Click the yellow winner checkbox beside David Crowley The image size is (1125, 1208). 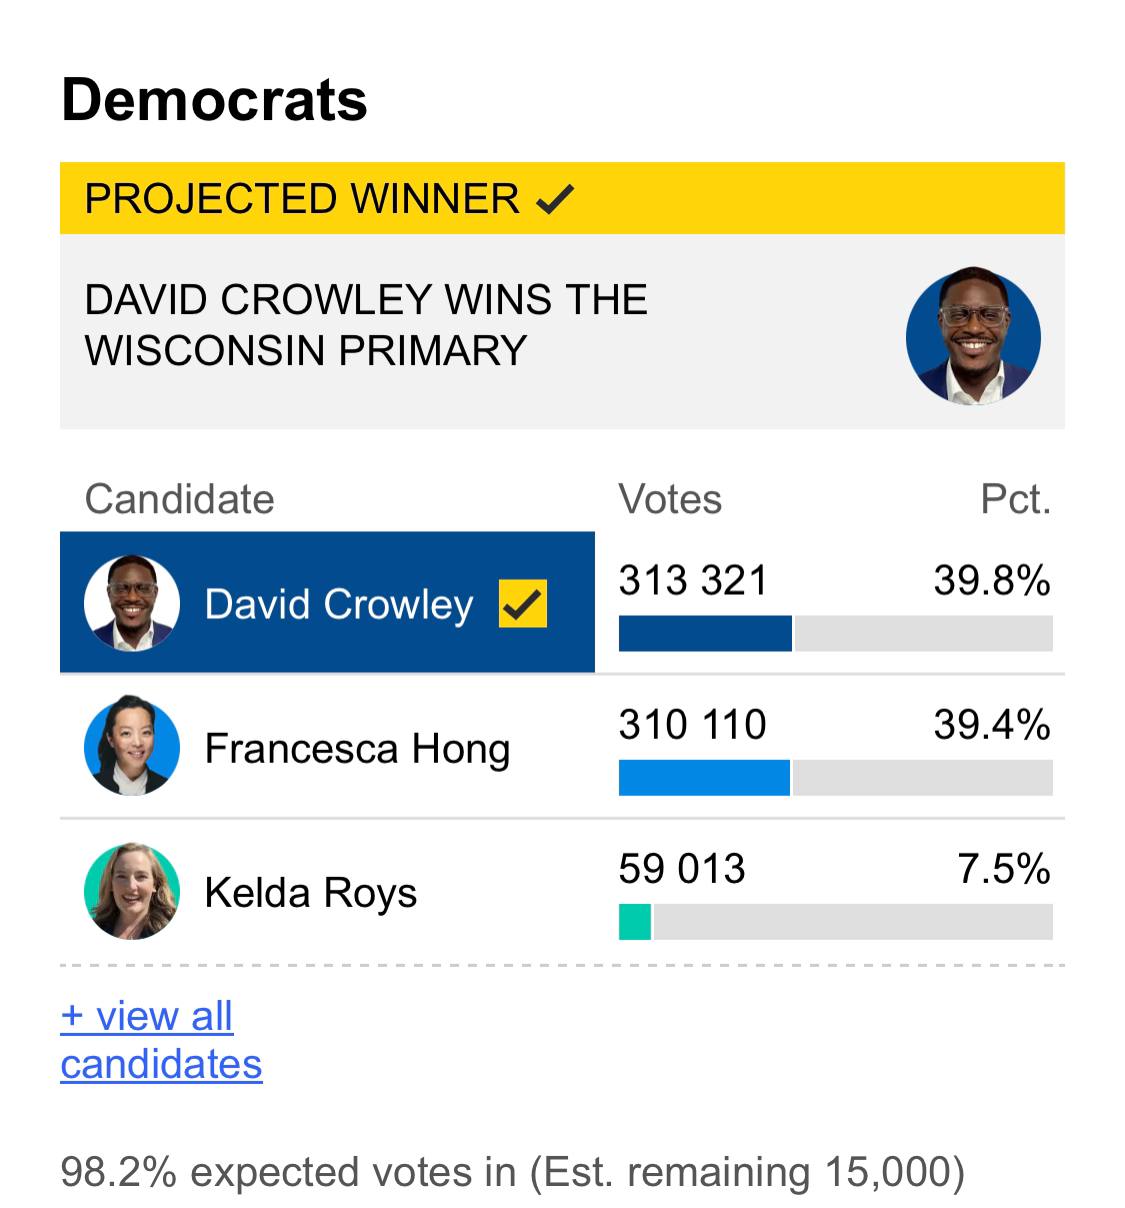[523, 604]
